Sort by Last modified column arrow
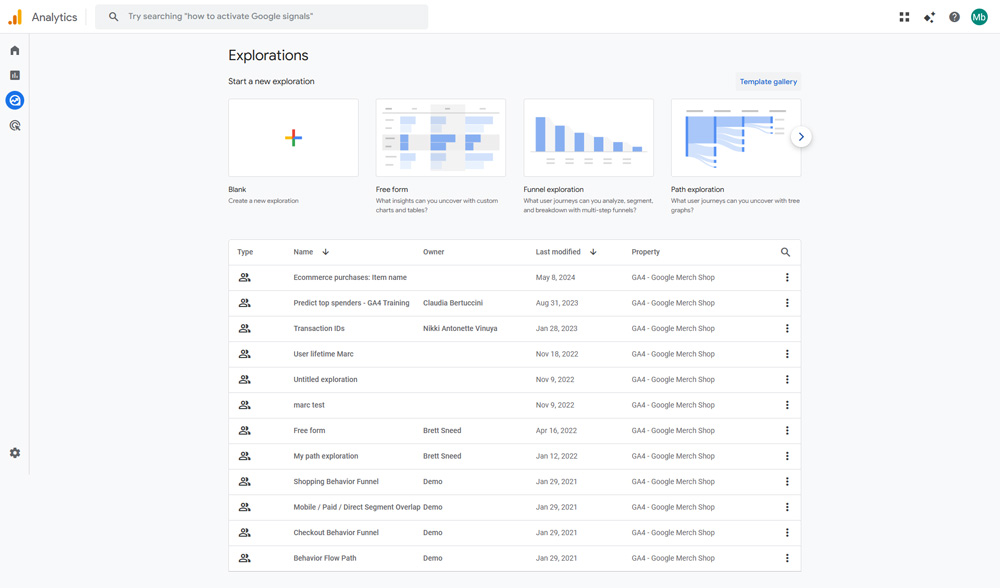The height and width of the screenshot is (588, 1000). click(593, 252)
